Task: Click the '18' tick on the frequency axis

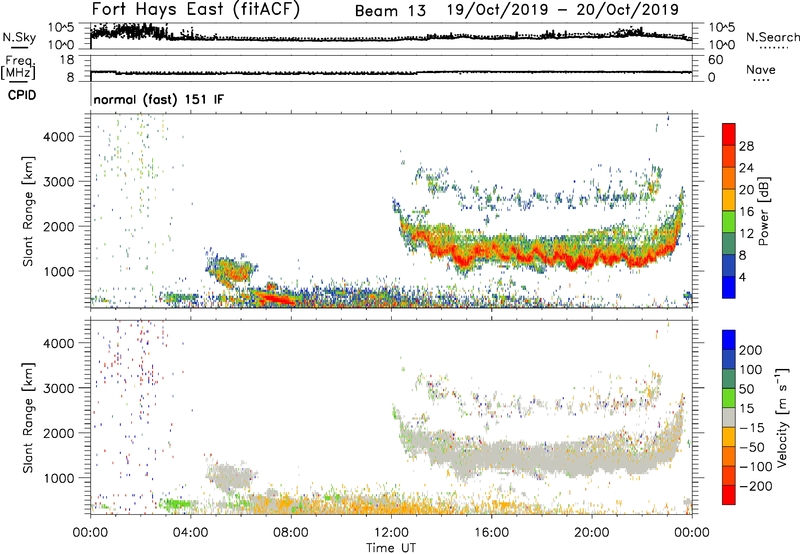Action: click(67, 60)
